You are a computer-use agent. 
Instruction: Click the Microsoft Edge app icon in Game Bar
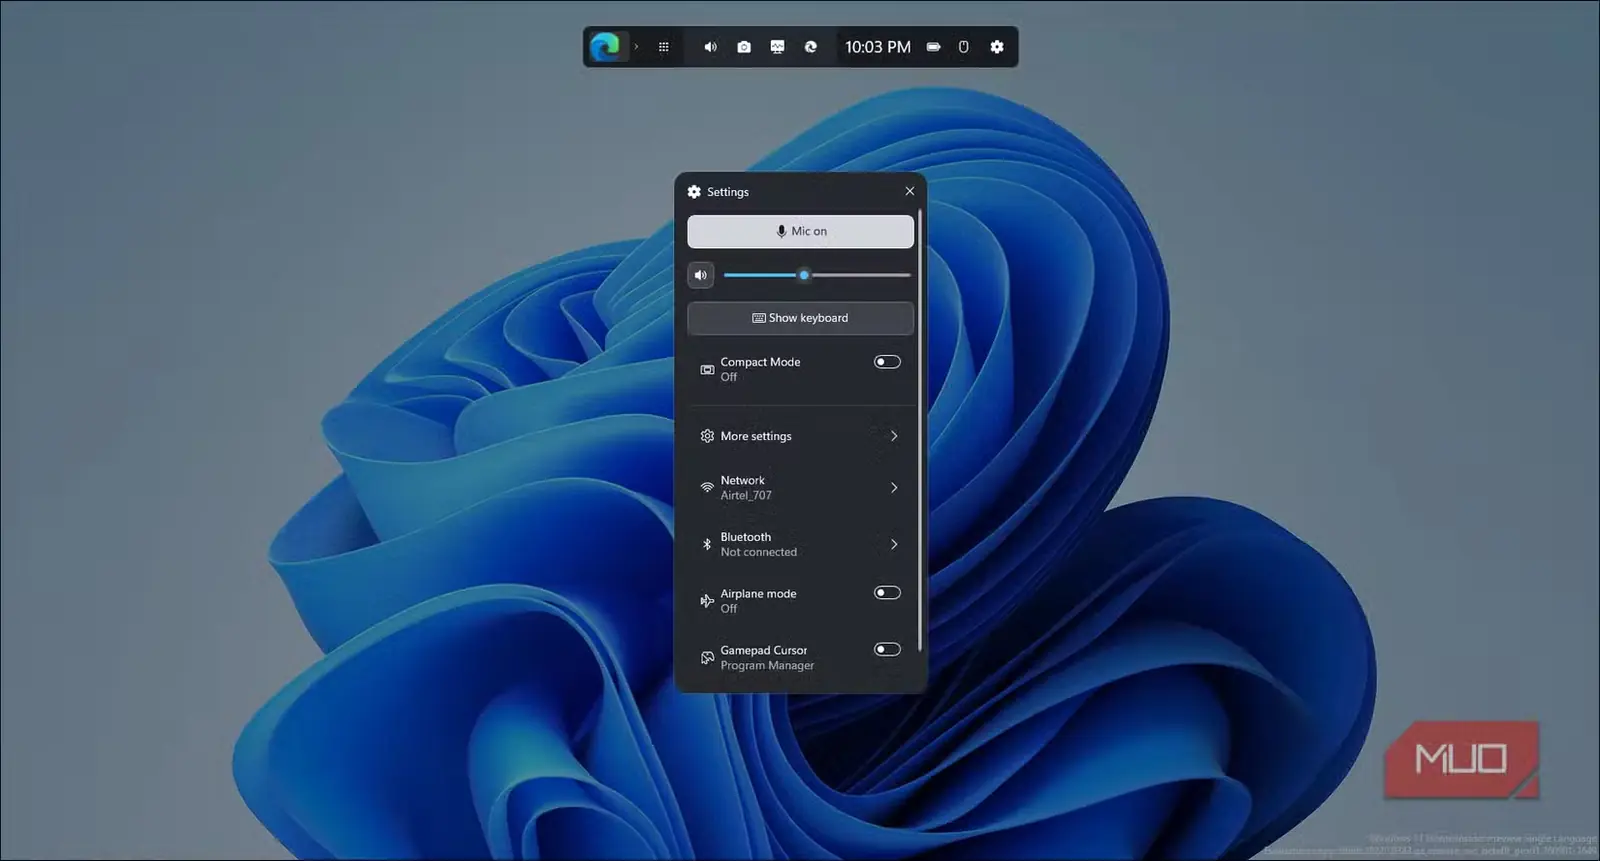click(604, 47)
